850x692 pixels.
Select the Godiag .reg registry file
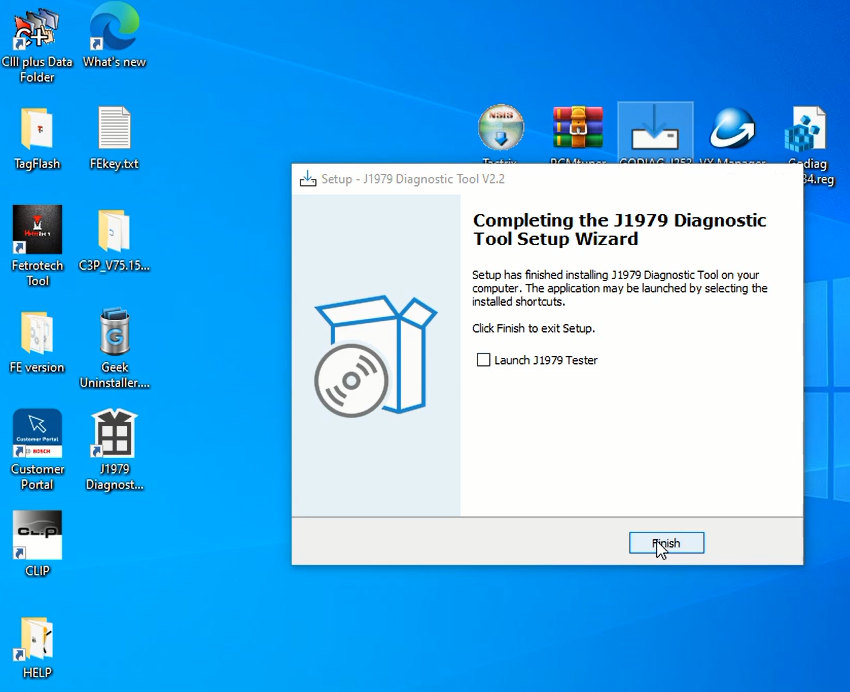coord(806,130)
